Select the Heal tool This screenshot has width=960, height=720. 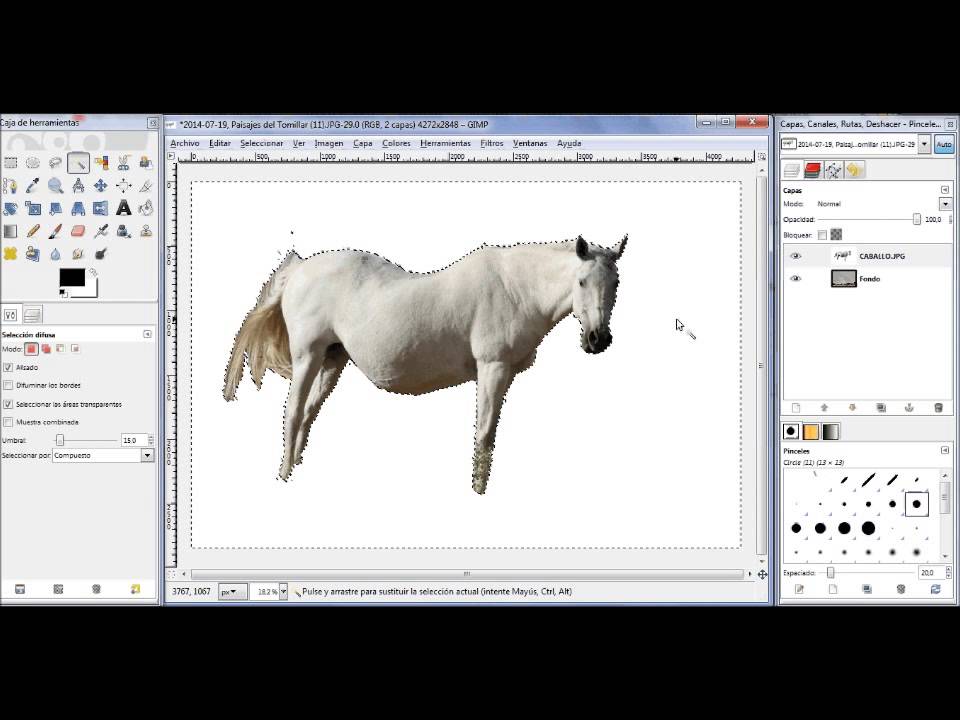coord(10,253)
